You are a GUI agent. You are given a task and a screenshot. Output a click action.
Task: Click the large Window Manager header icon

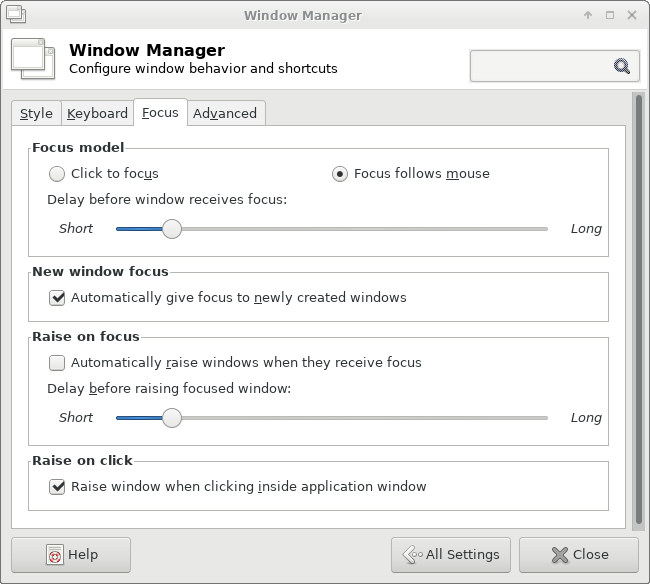coord(33,59)
